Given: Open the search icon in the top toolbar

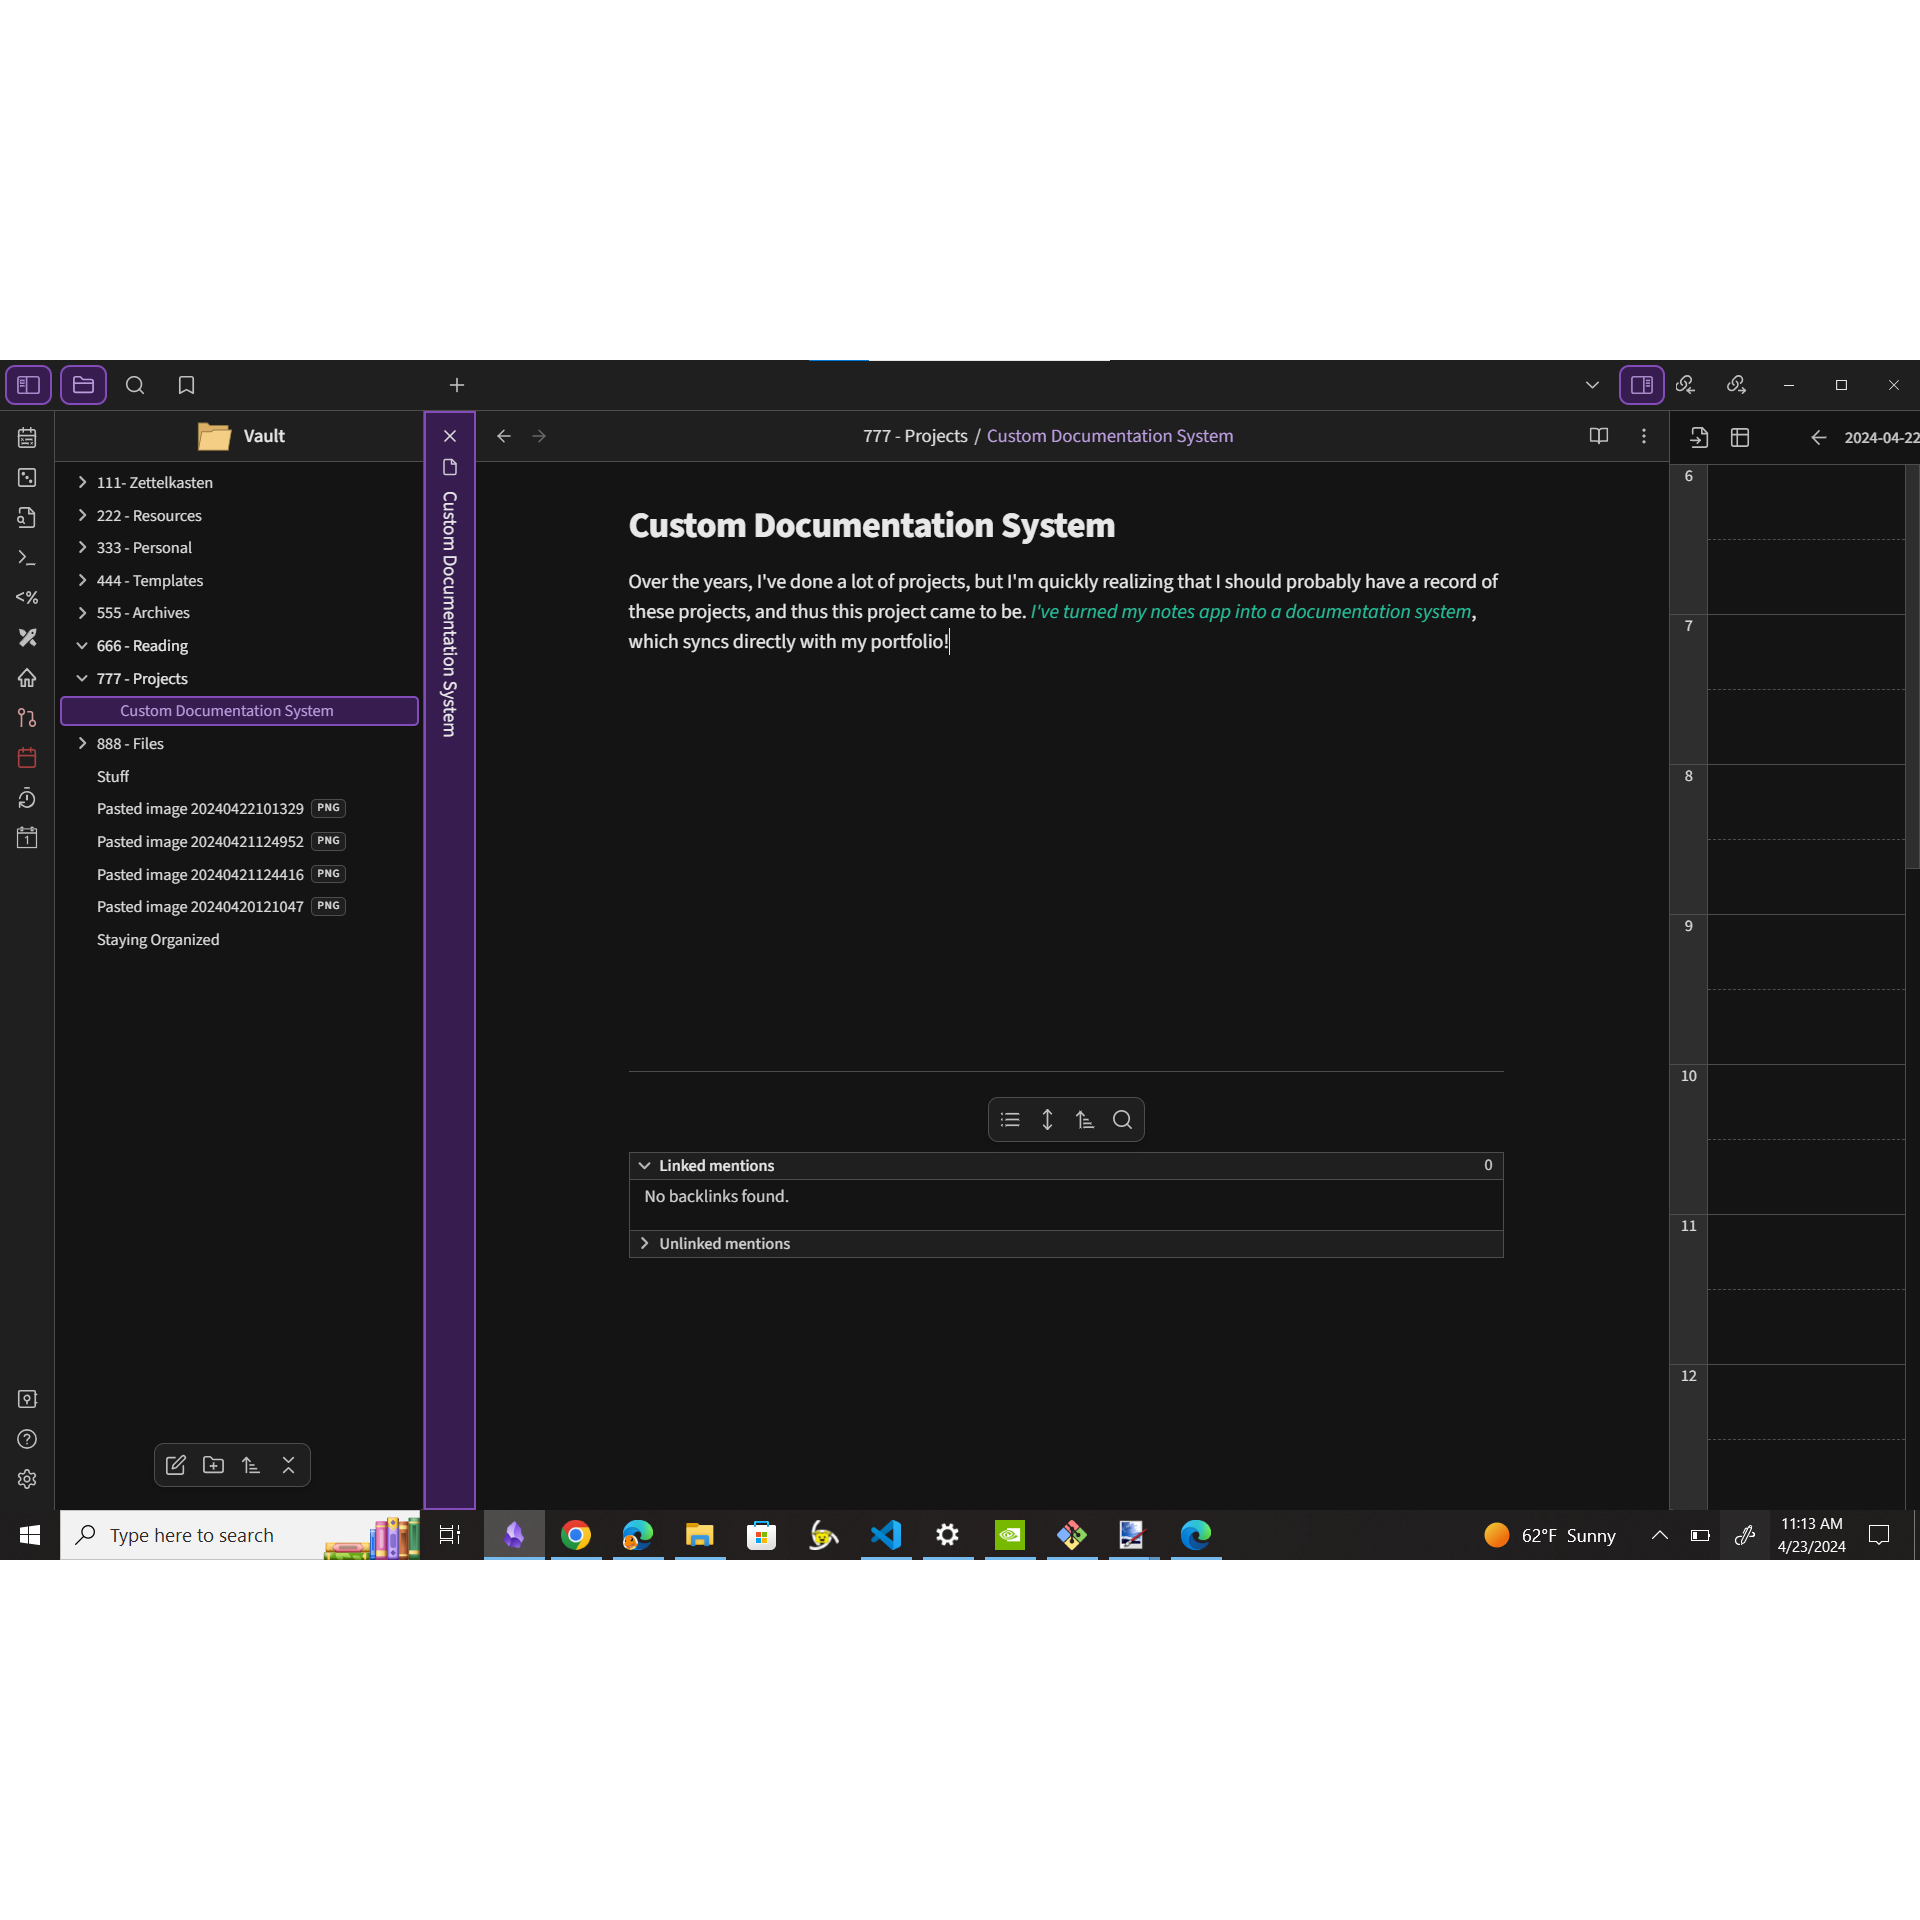Looking at the screenshot, I should (x=135, y=385).
